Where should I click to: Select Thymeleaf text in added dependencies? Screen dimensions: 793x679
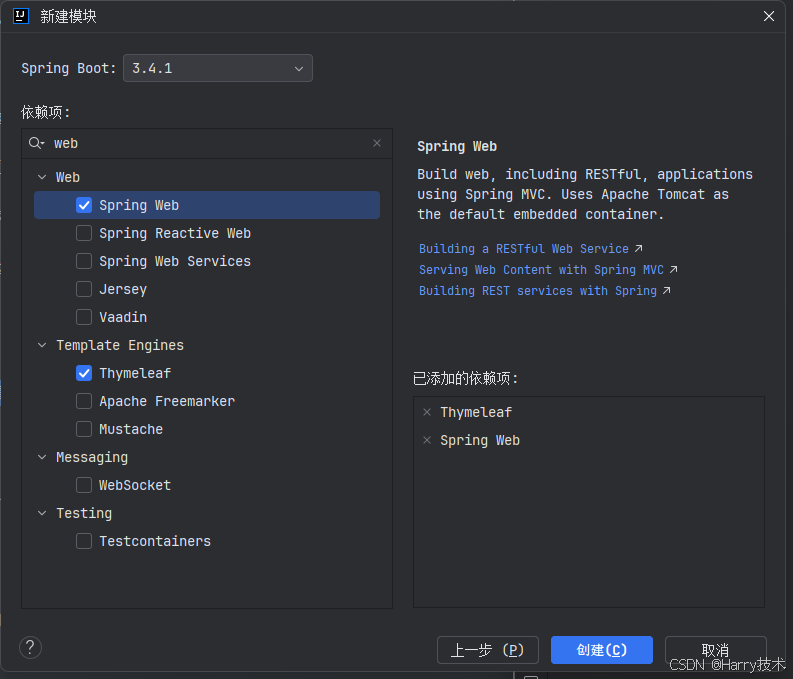coord(476,412)
